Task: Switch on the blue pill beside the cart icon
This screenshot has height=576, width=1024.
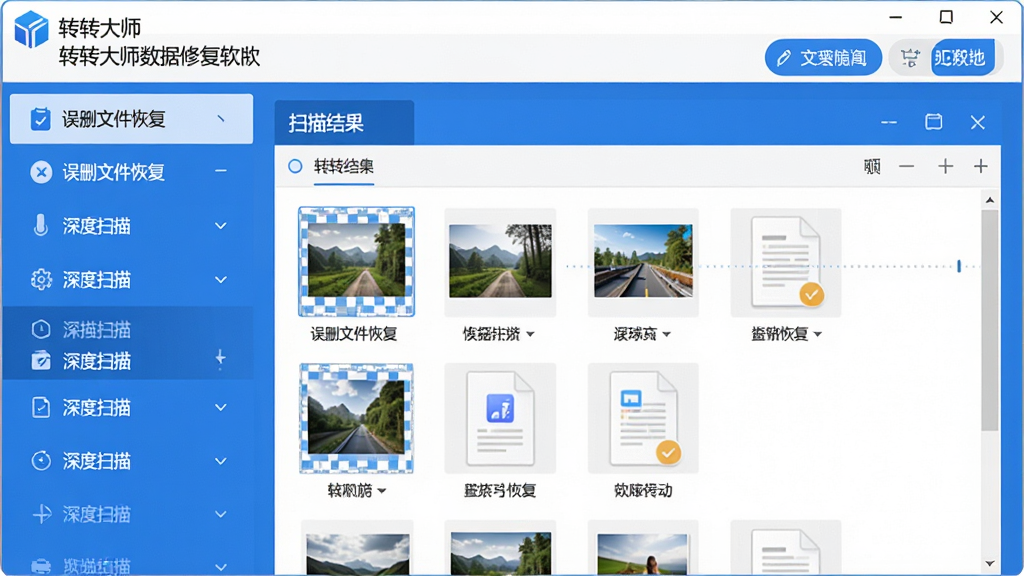Action: point(963,58)
